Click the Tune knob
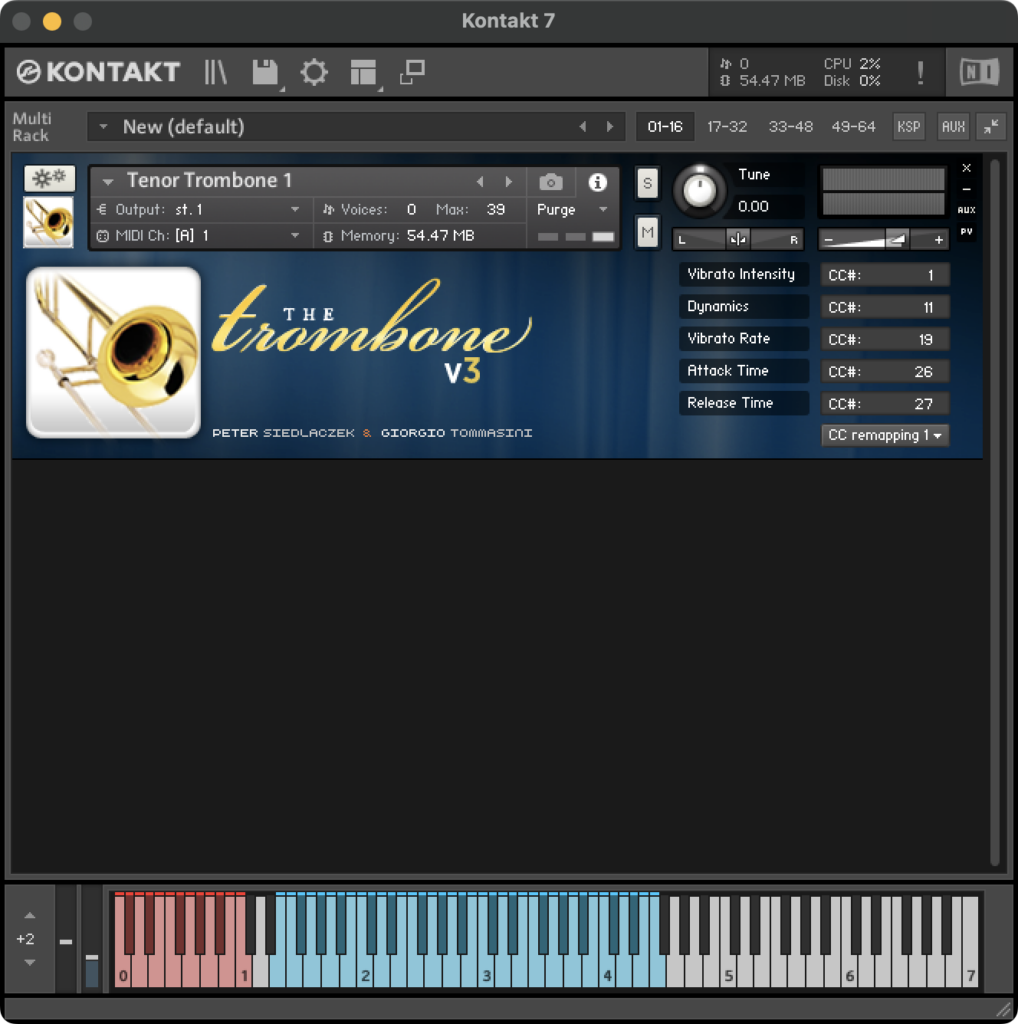Screen dimensions: 1018x1024 point(699,191)
